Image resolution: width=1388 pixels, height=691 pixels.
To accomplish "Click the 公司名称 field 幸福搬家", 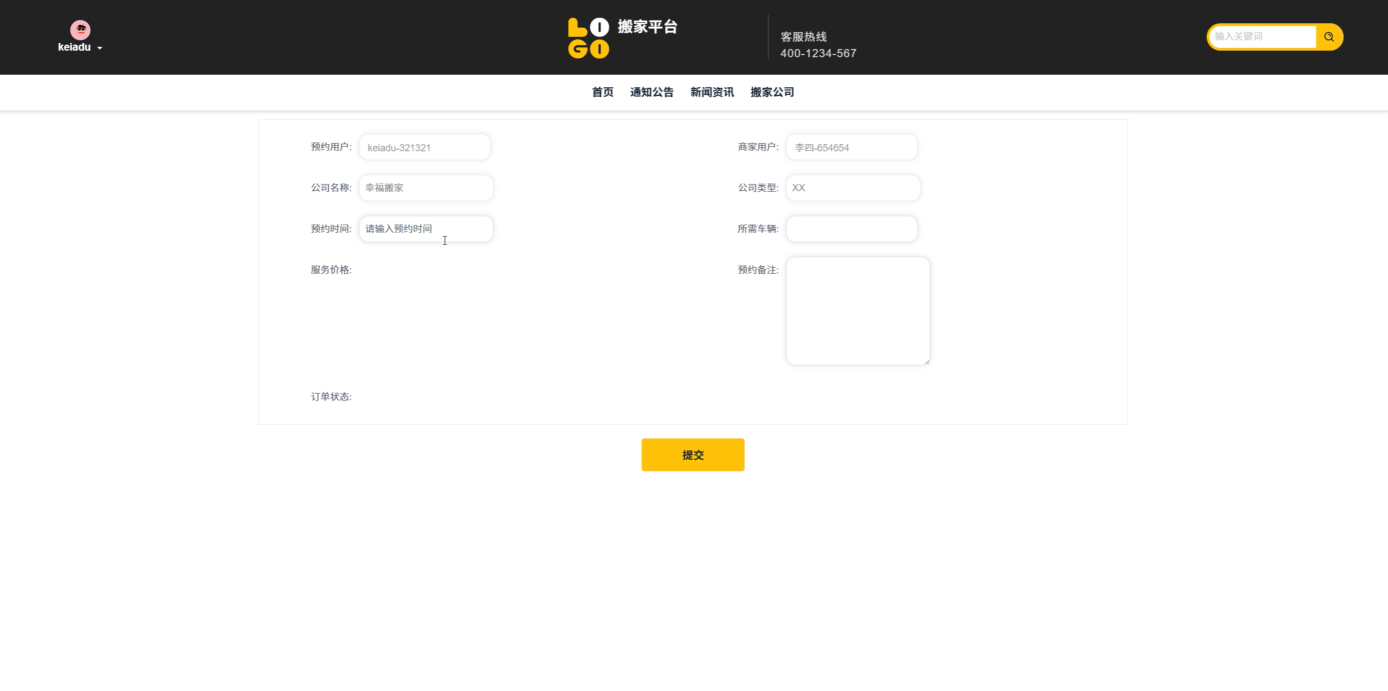I will 426,188.
